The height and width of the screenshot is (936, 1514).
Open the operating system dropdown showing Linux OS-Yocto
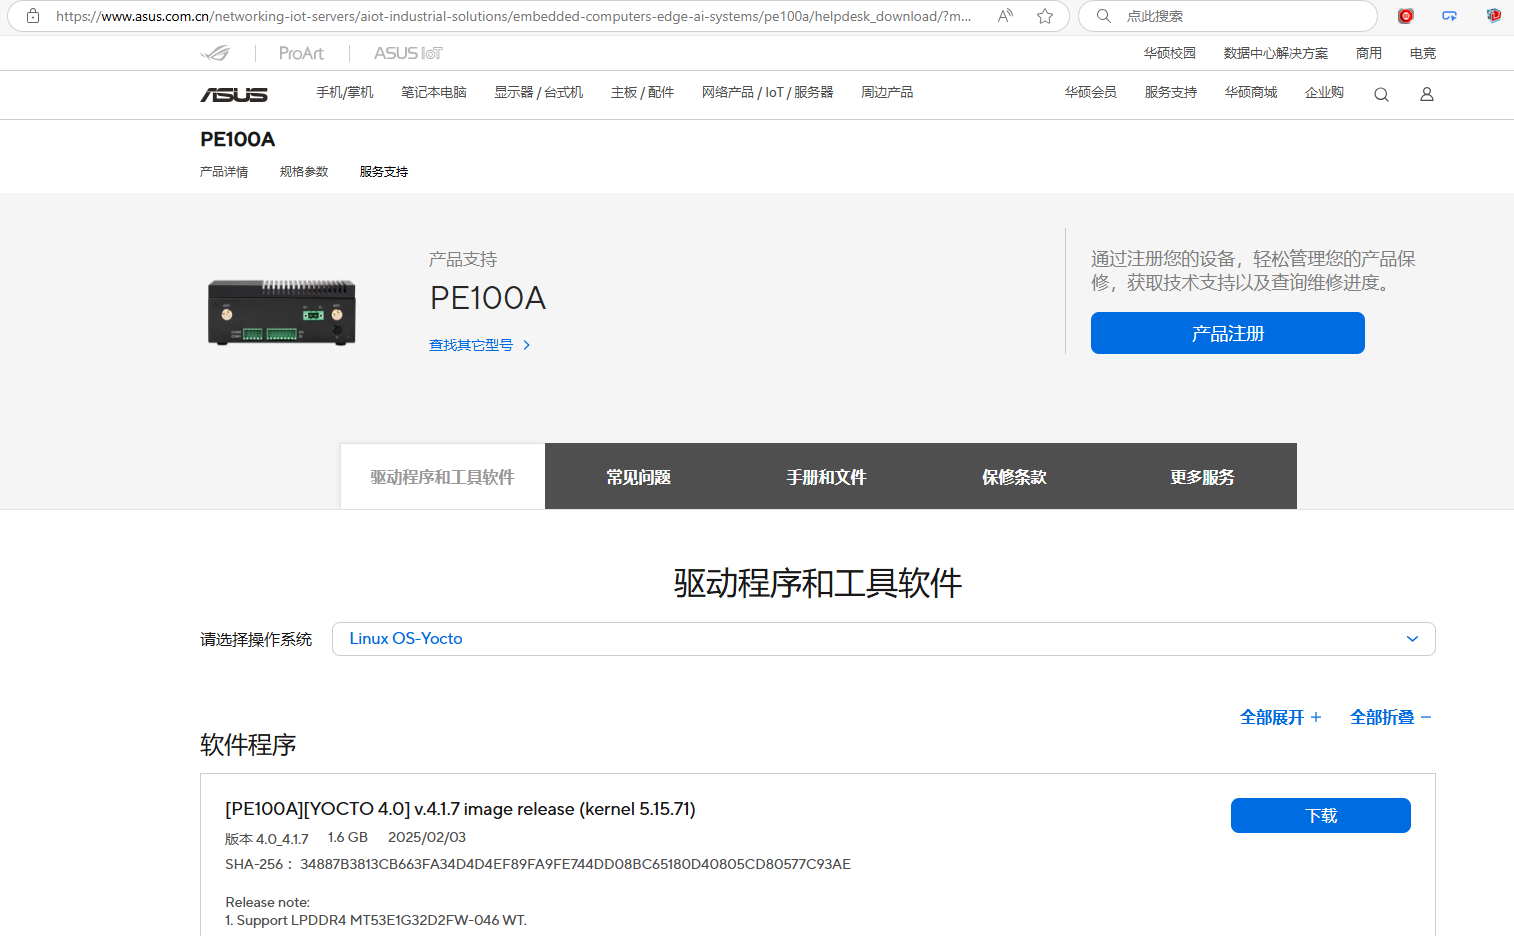(x=884, y=639)
